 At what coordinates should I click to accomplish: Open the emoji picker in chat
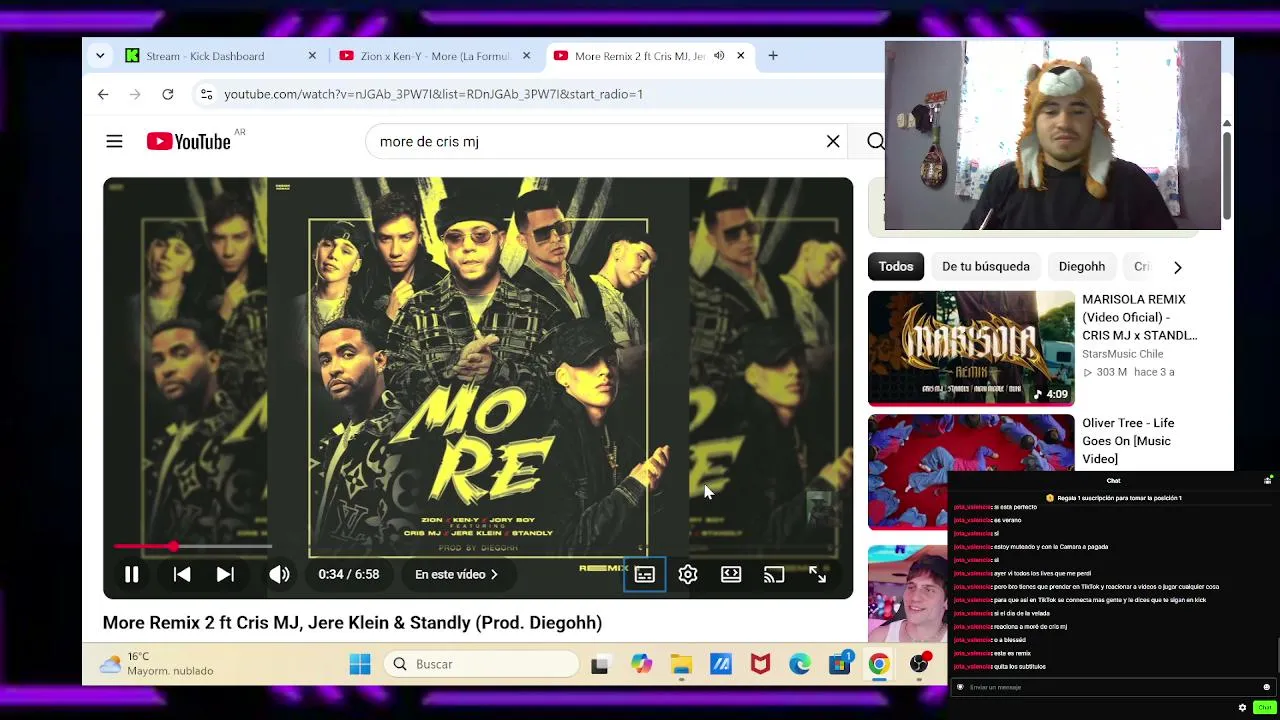1266,687
